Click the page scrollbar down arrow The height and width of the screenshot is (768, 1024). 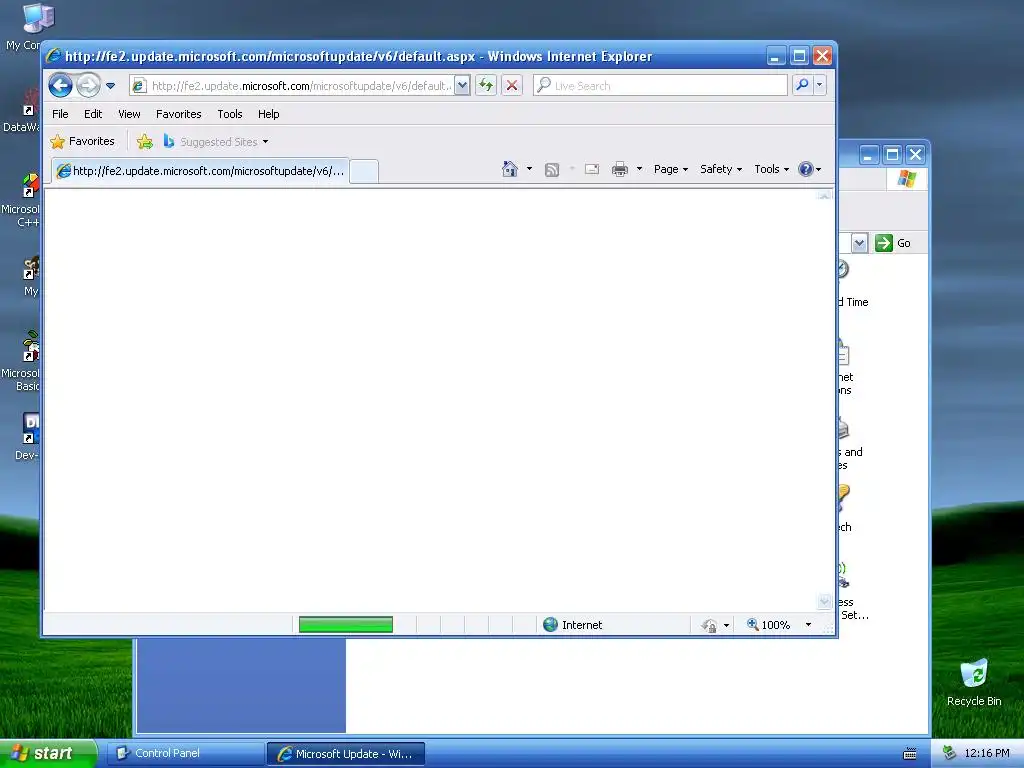click(824, 601)
